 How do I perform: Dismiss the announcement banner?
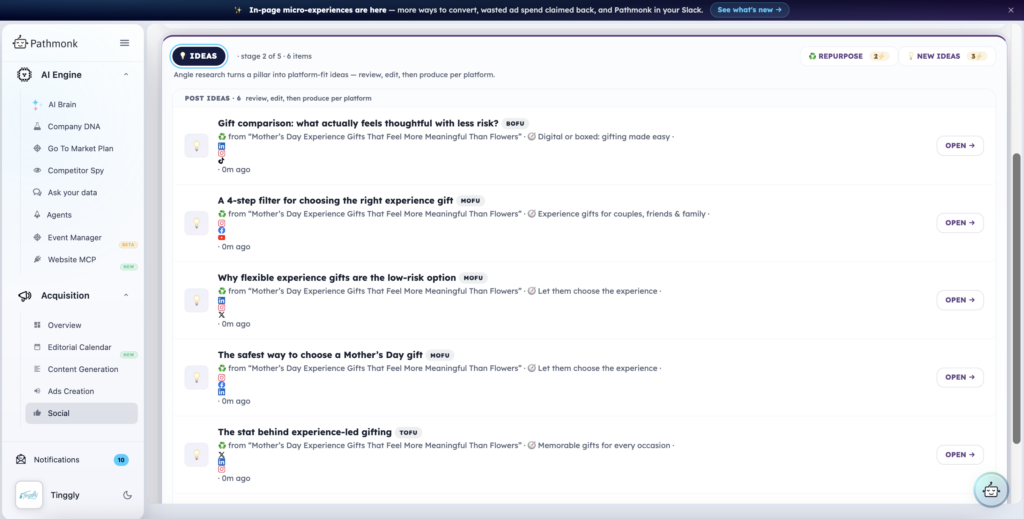(1010, 10)
